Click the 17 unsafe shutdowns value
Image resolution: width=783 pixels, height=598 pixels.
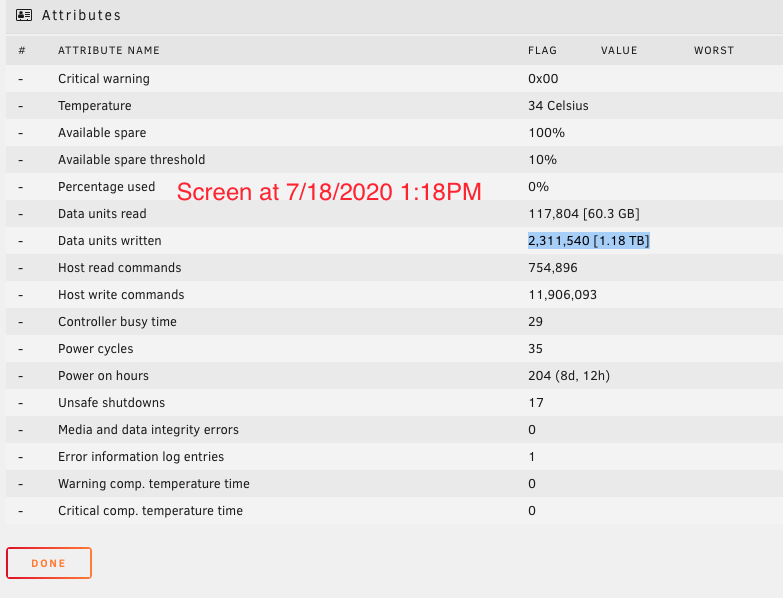click(x=536, y=402)
